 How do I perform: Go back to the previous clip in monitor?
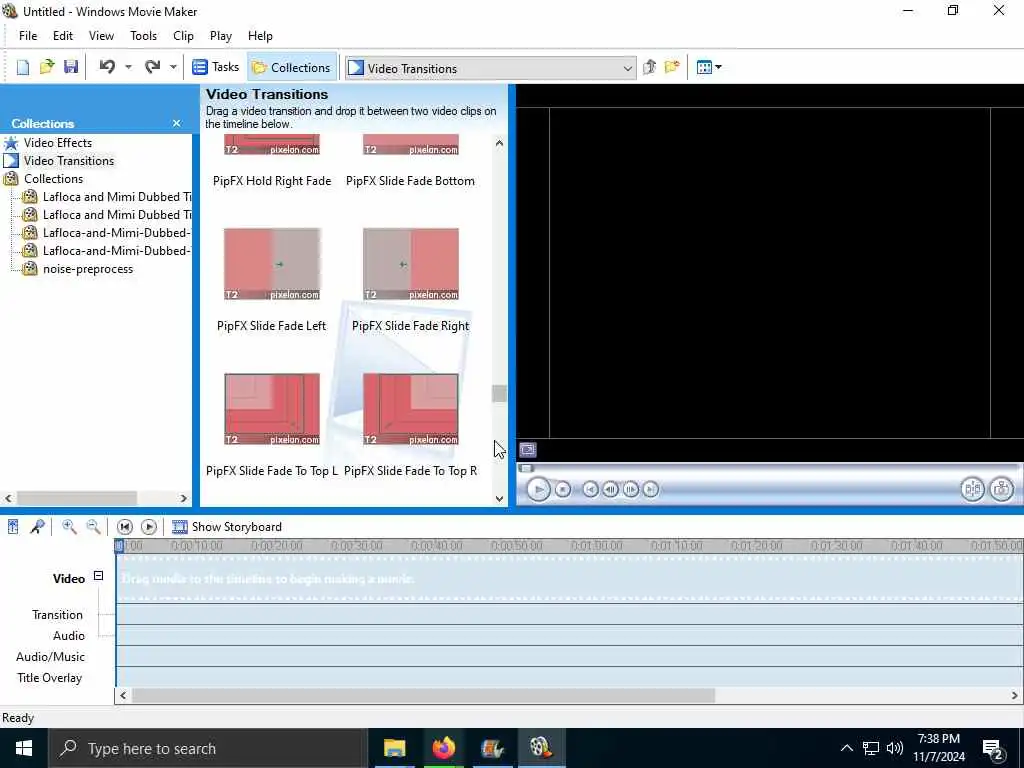(590, 489)
